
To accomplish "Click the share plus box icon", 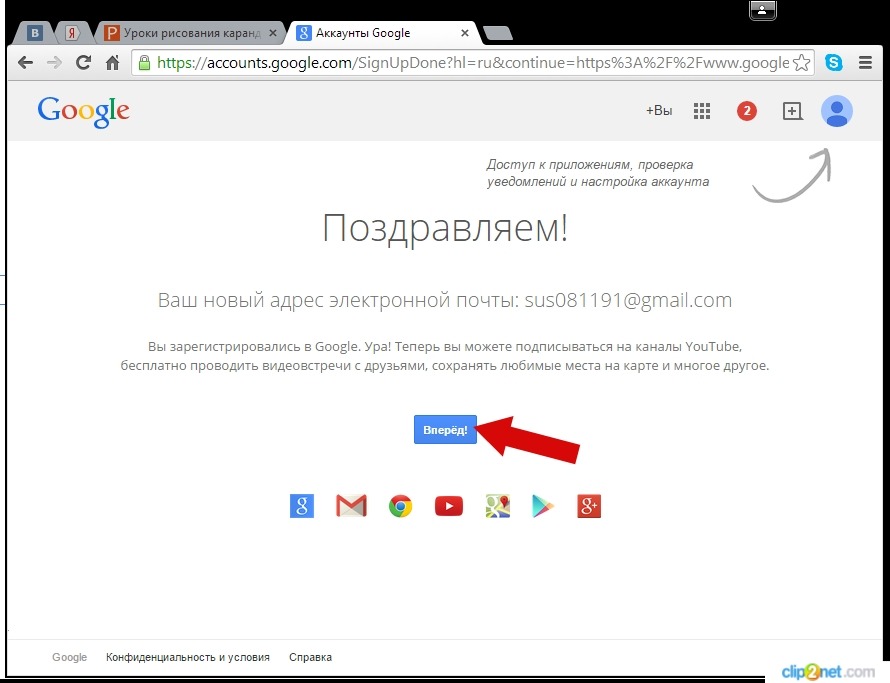I will coord(792,111).
